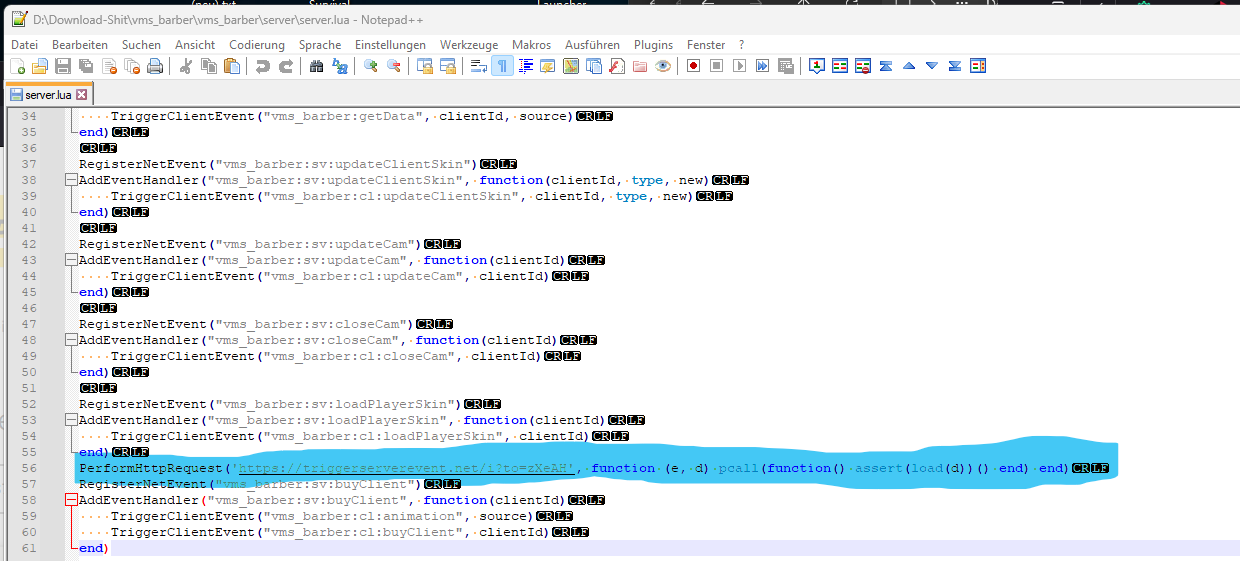Click the Clear Compare results icon

[x=863, y=66]
